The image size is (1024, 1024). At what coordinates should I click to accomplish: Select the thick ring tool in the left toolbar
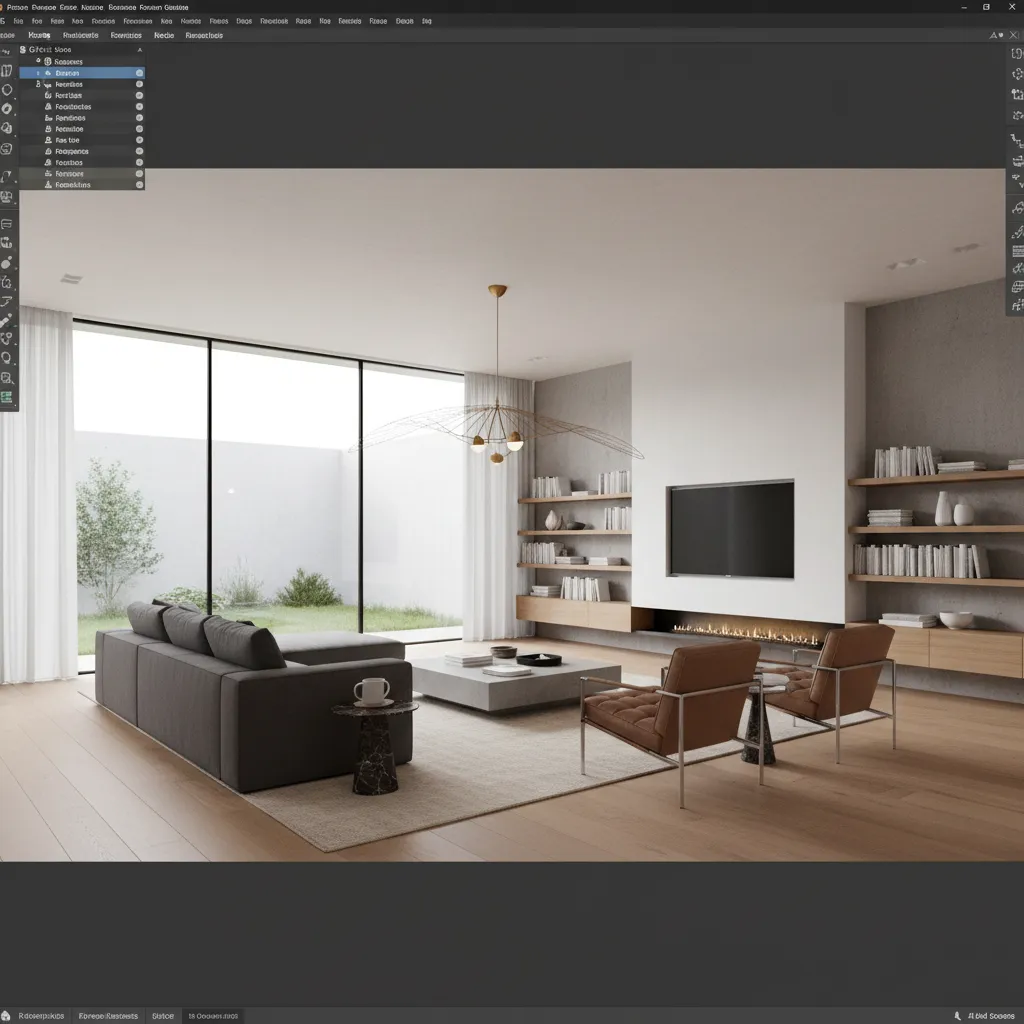point(7,108)
